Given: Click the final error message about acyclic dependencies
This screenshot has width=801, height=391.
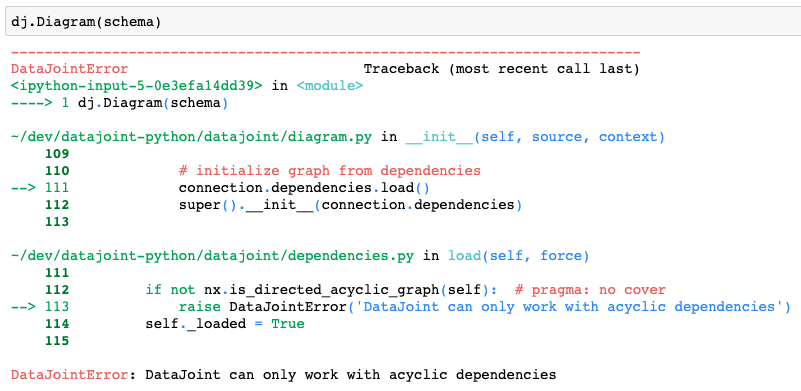Looking at the screenshot, I should (x=284, y=375).
